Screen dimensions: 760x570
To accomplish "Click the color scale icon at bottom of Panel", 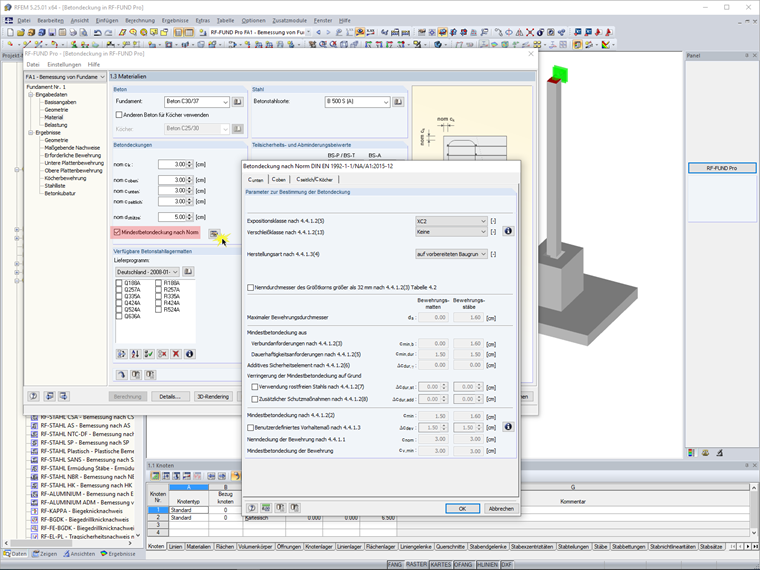I will tap(692, 452).
